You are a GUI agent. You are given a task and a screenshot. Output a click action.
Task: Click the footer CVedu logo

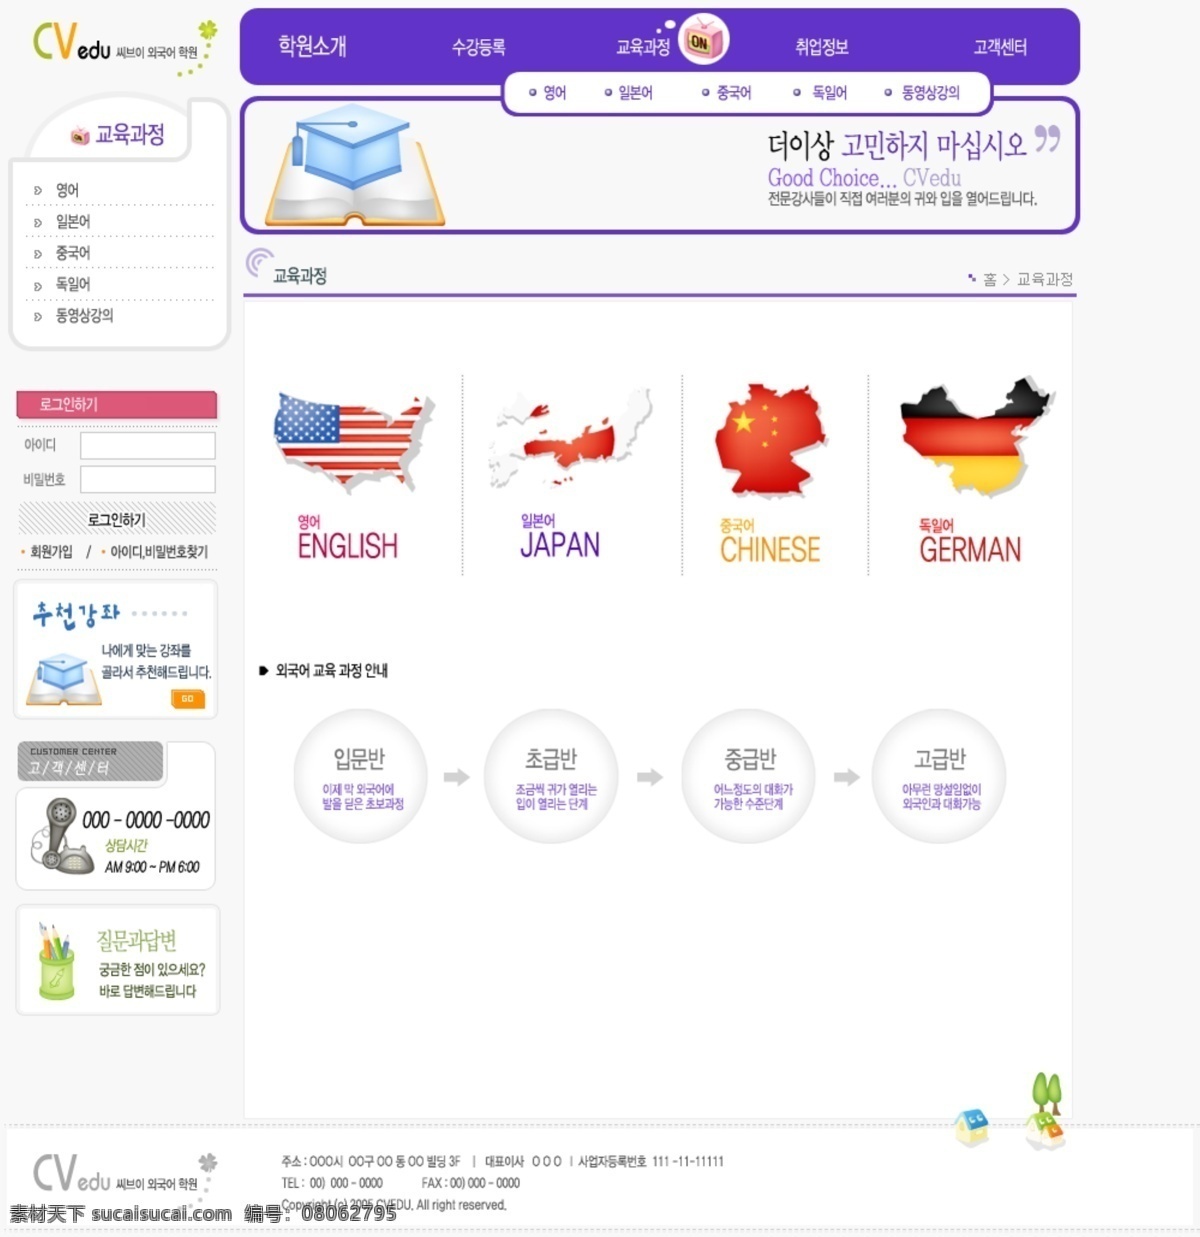pyautogui.click(x=124, y=1176)
